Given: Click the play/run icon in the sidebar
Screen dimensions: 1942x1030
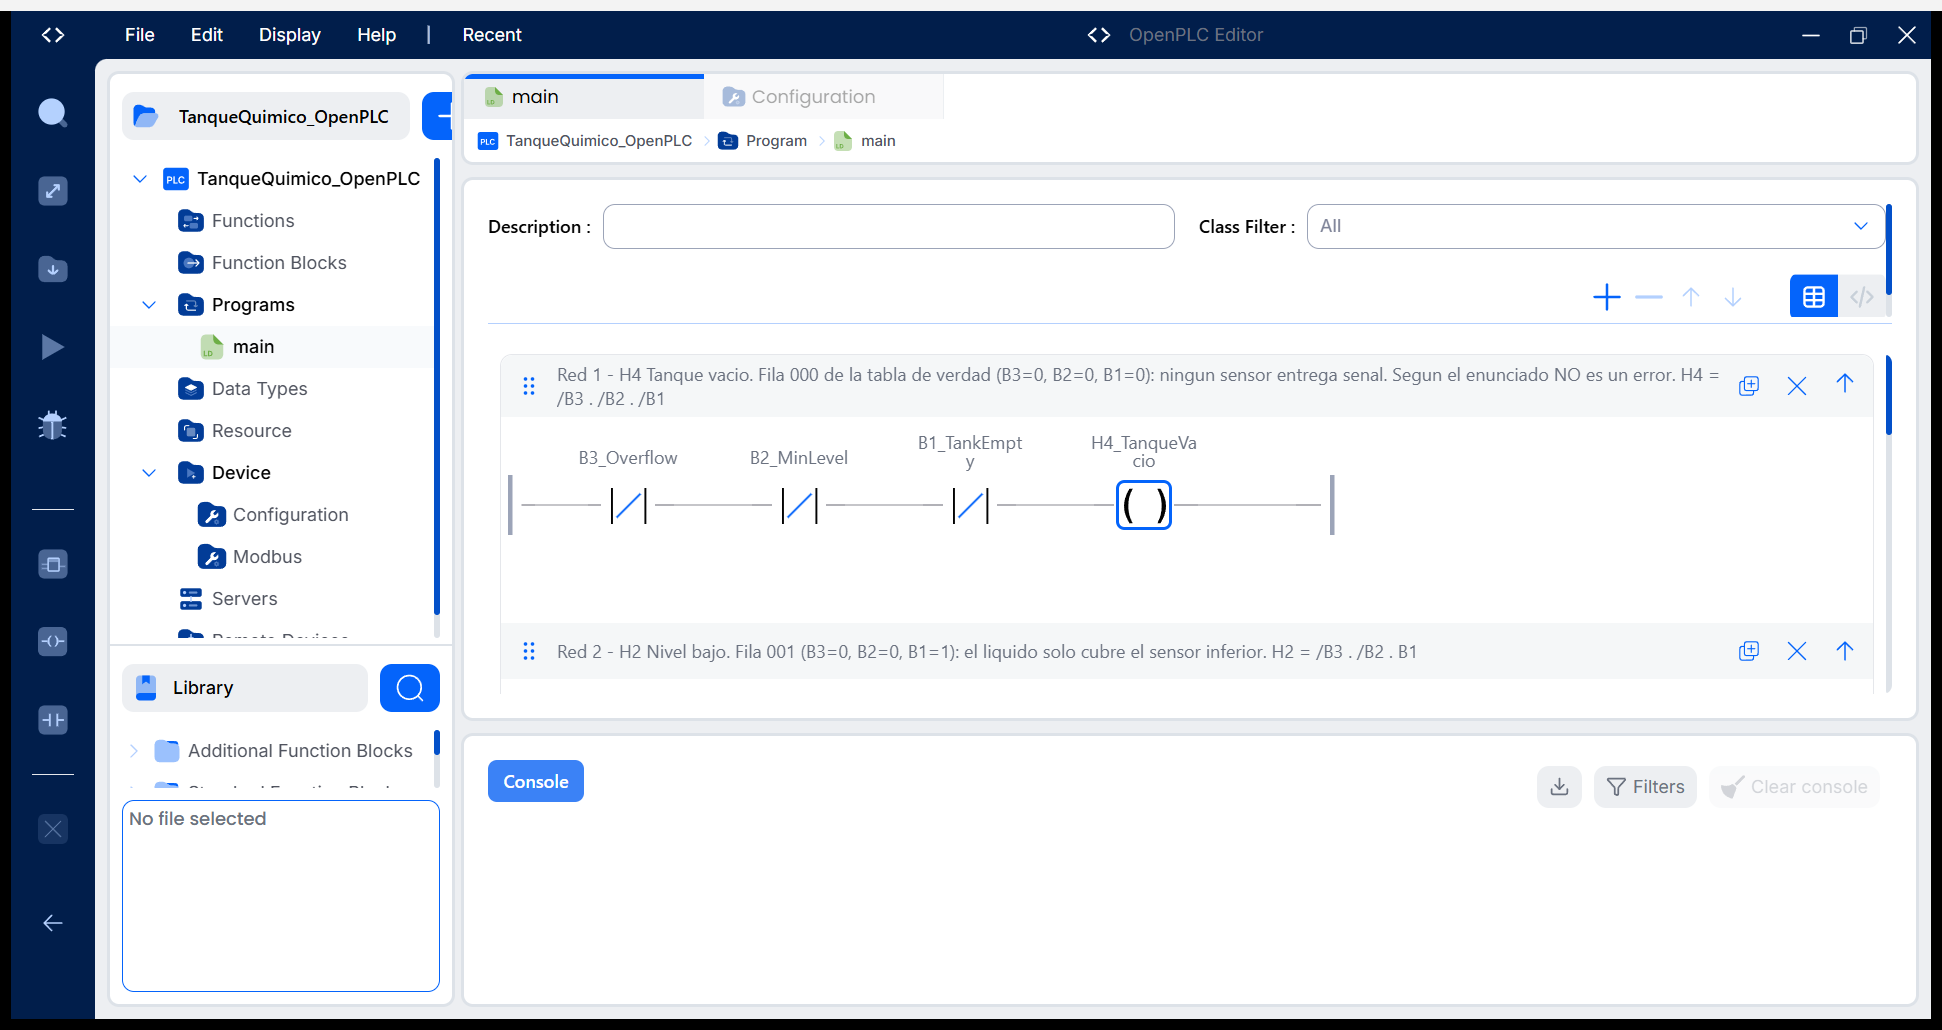Looking at the screenshot, I should 53,347.
